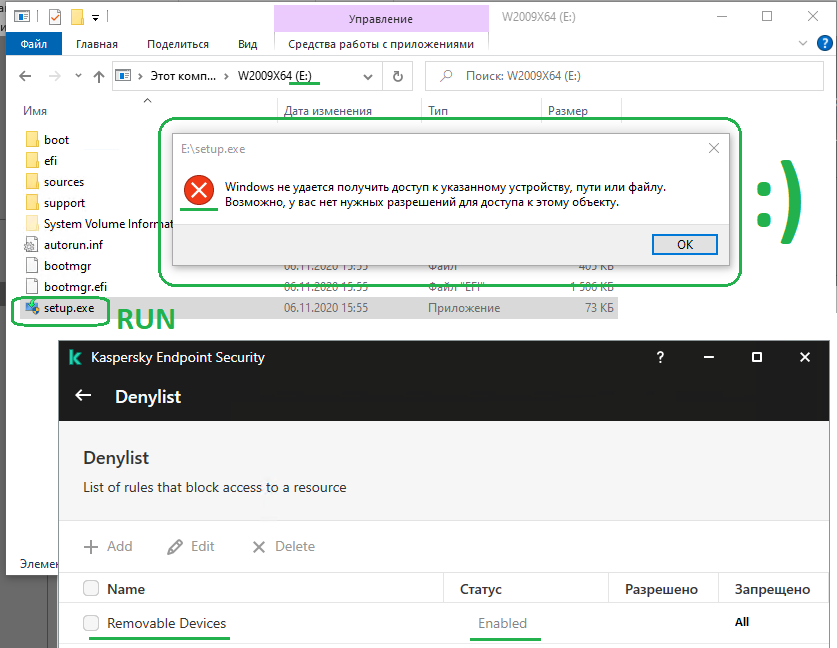Click Edit in the Denylist toolbar
Viewport: 837px width, 648px height.
(191, 547)
